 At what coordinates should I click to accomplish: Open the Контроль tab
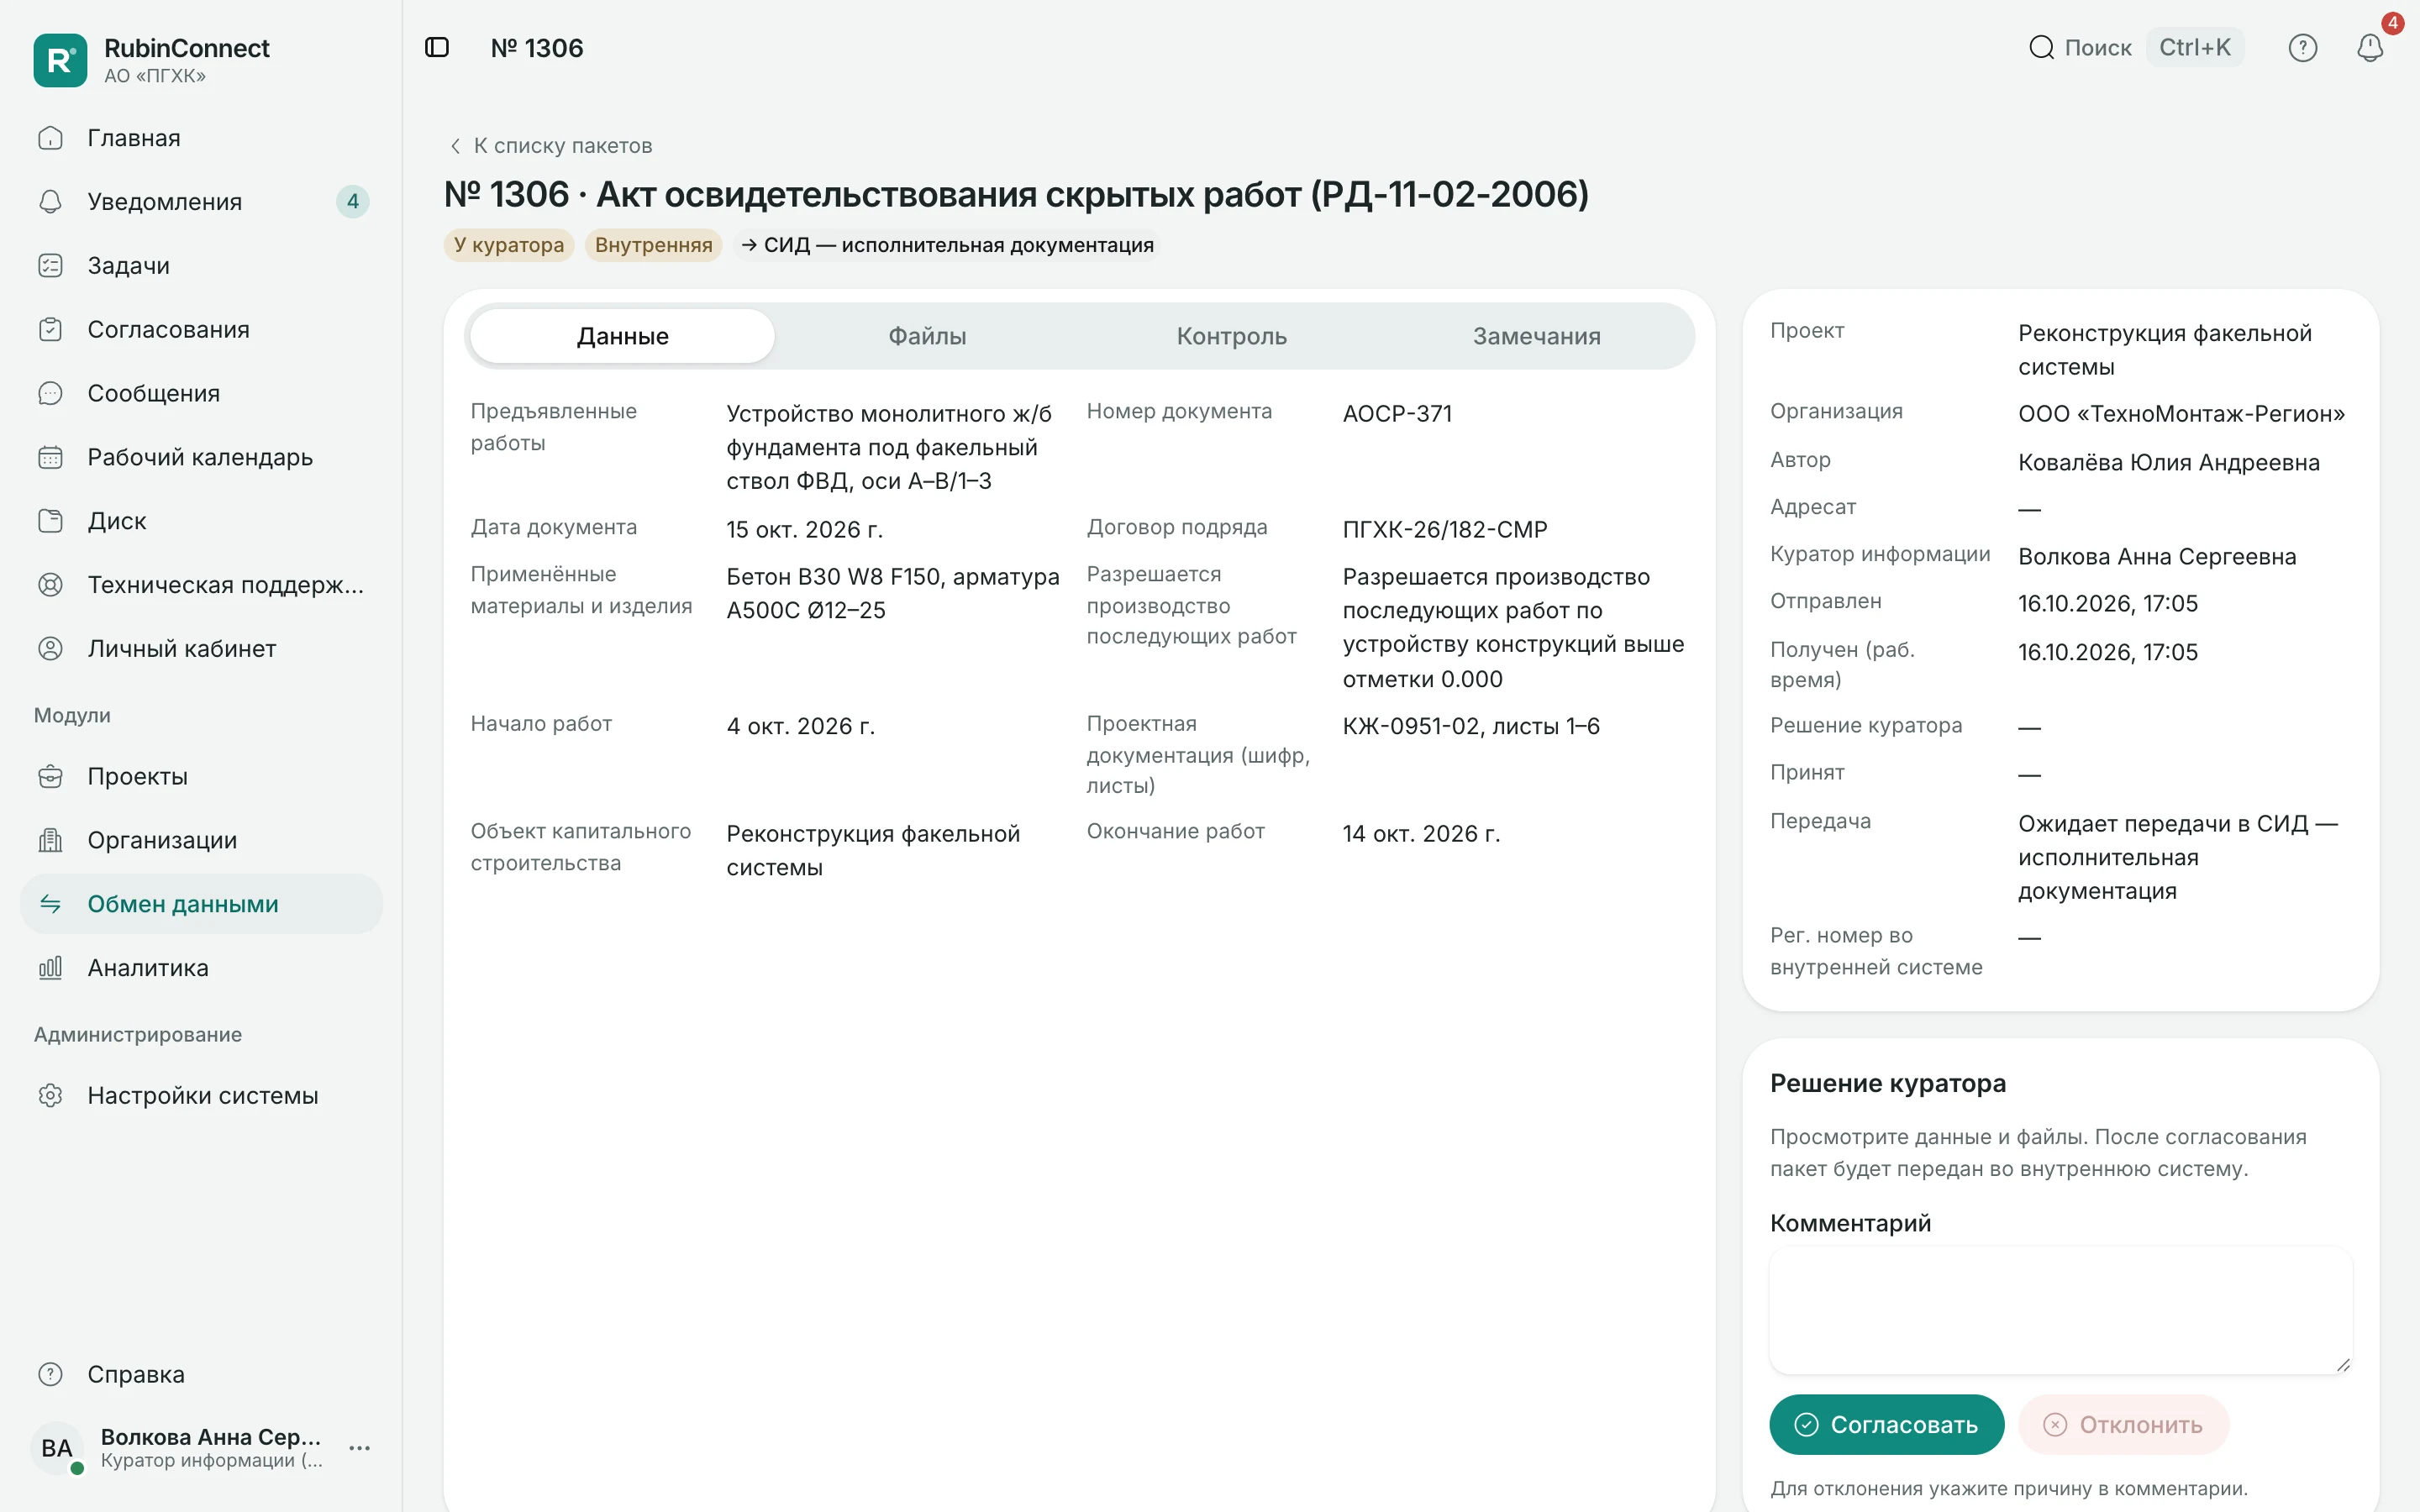(1231, 336)
